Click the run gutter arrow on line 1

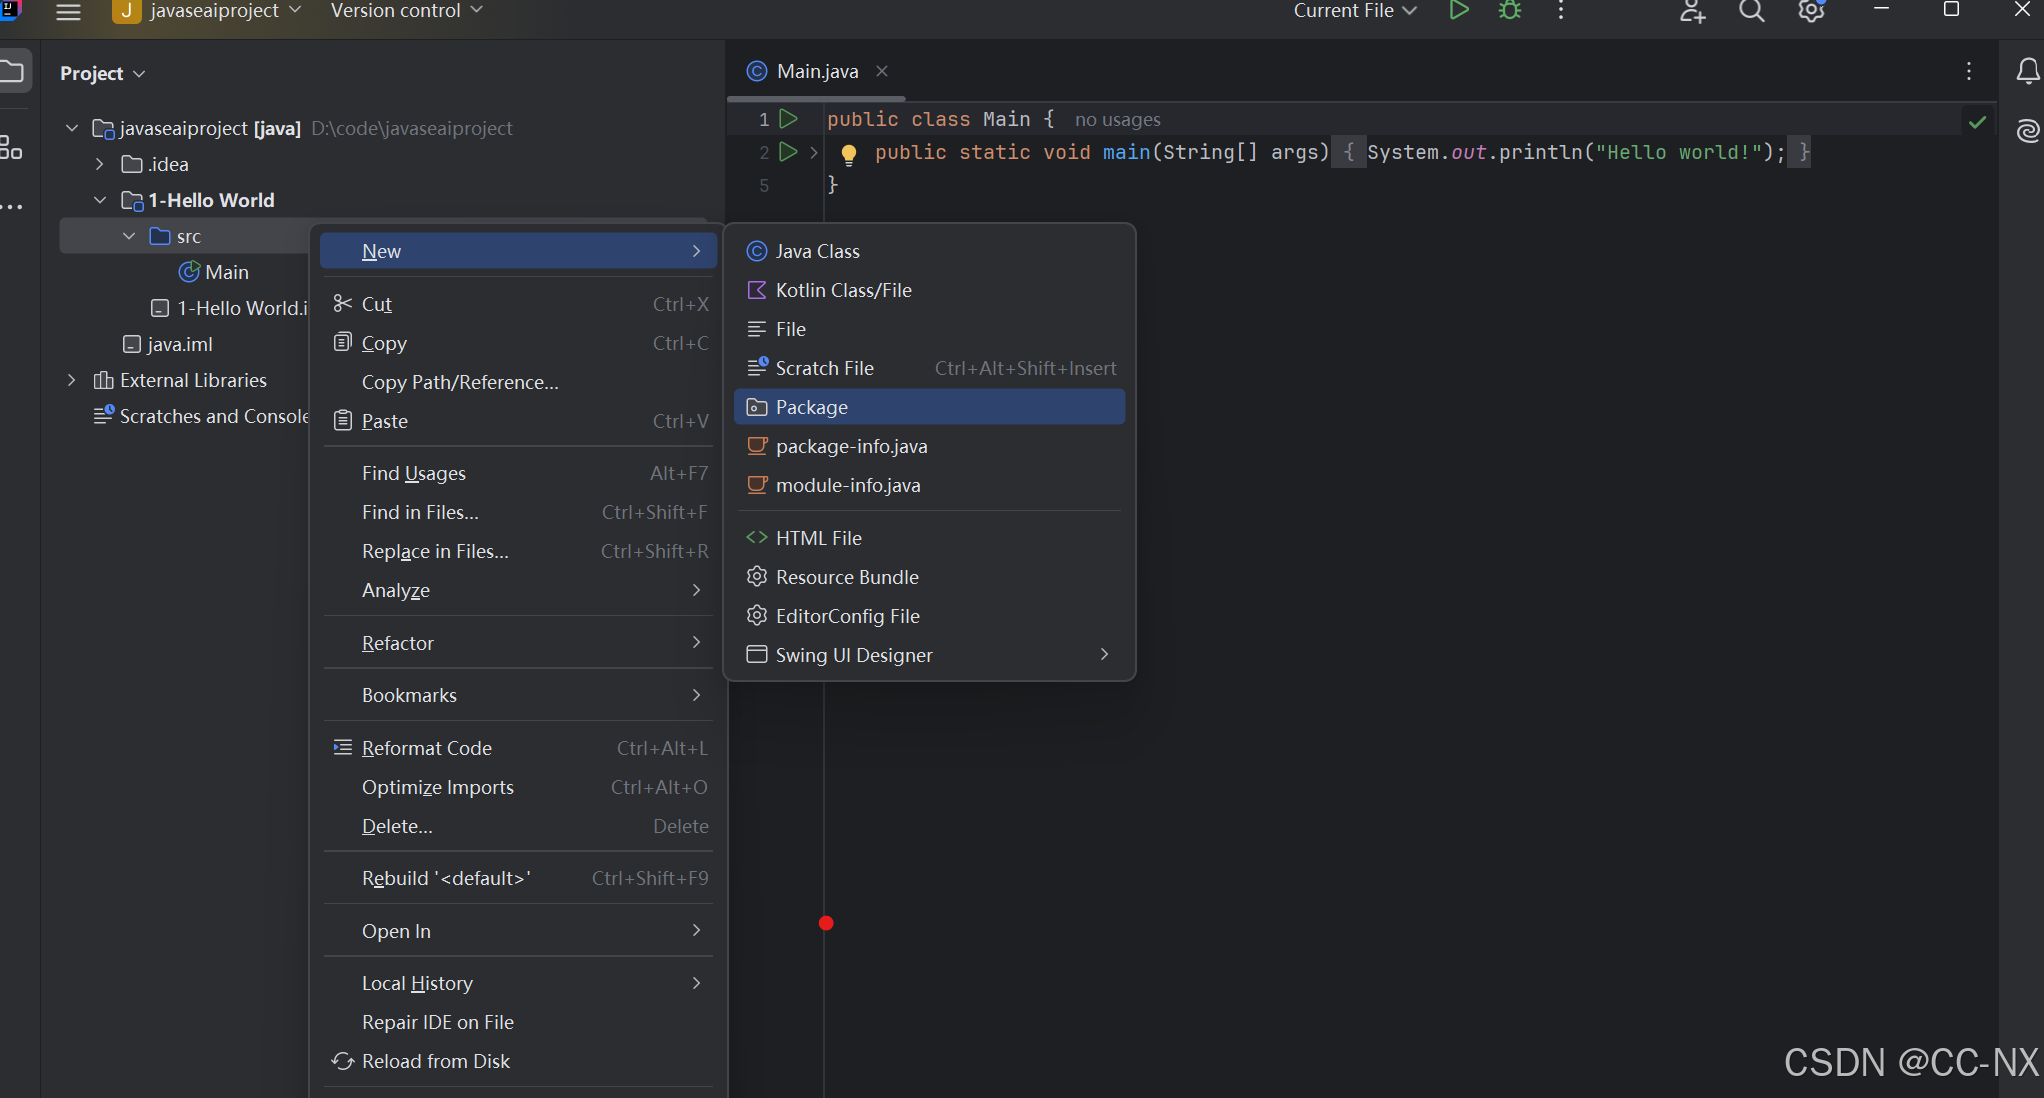point(788,119)
